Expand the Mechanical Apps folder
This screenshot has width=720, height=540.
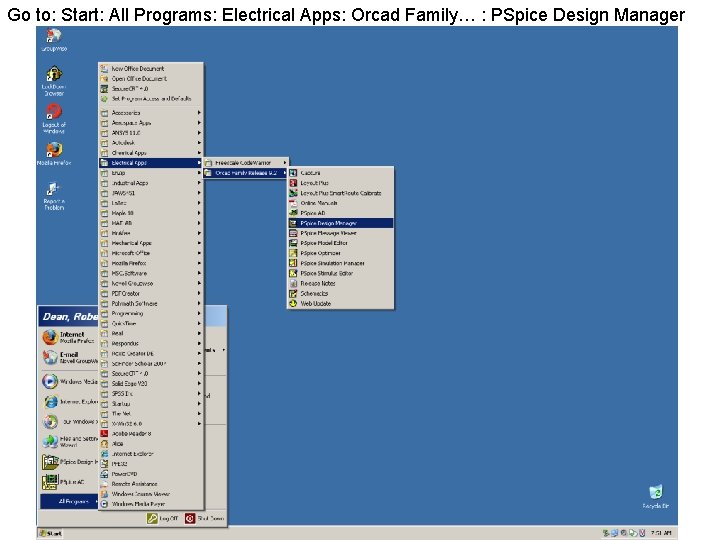(x=151, y=243)
